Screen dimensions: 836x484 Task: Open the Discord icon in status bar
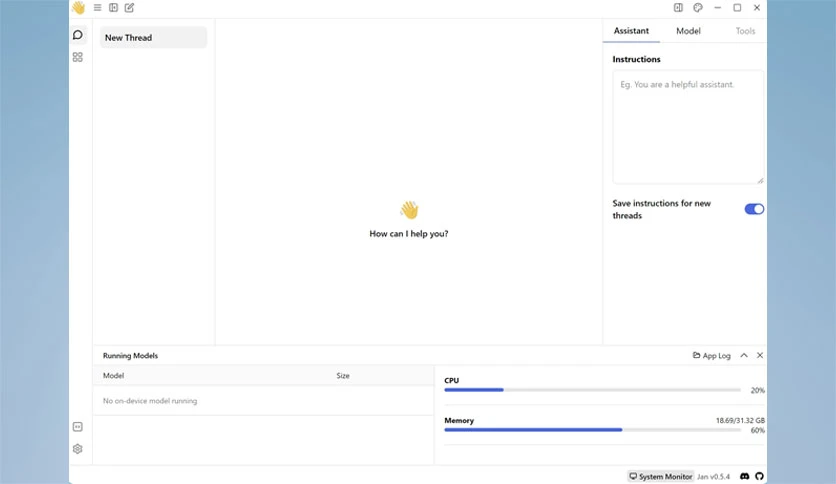(745, 476)
